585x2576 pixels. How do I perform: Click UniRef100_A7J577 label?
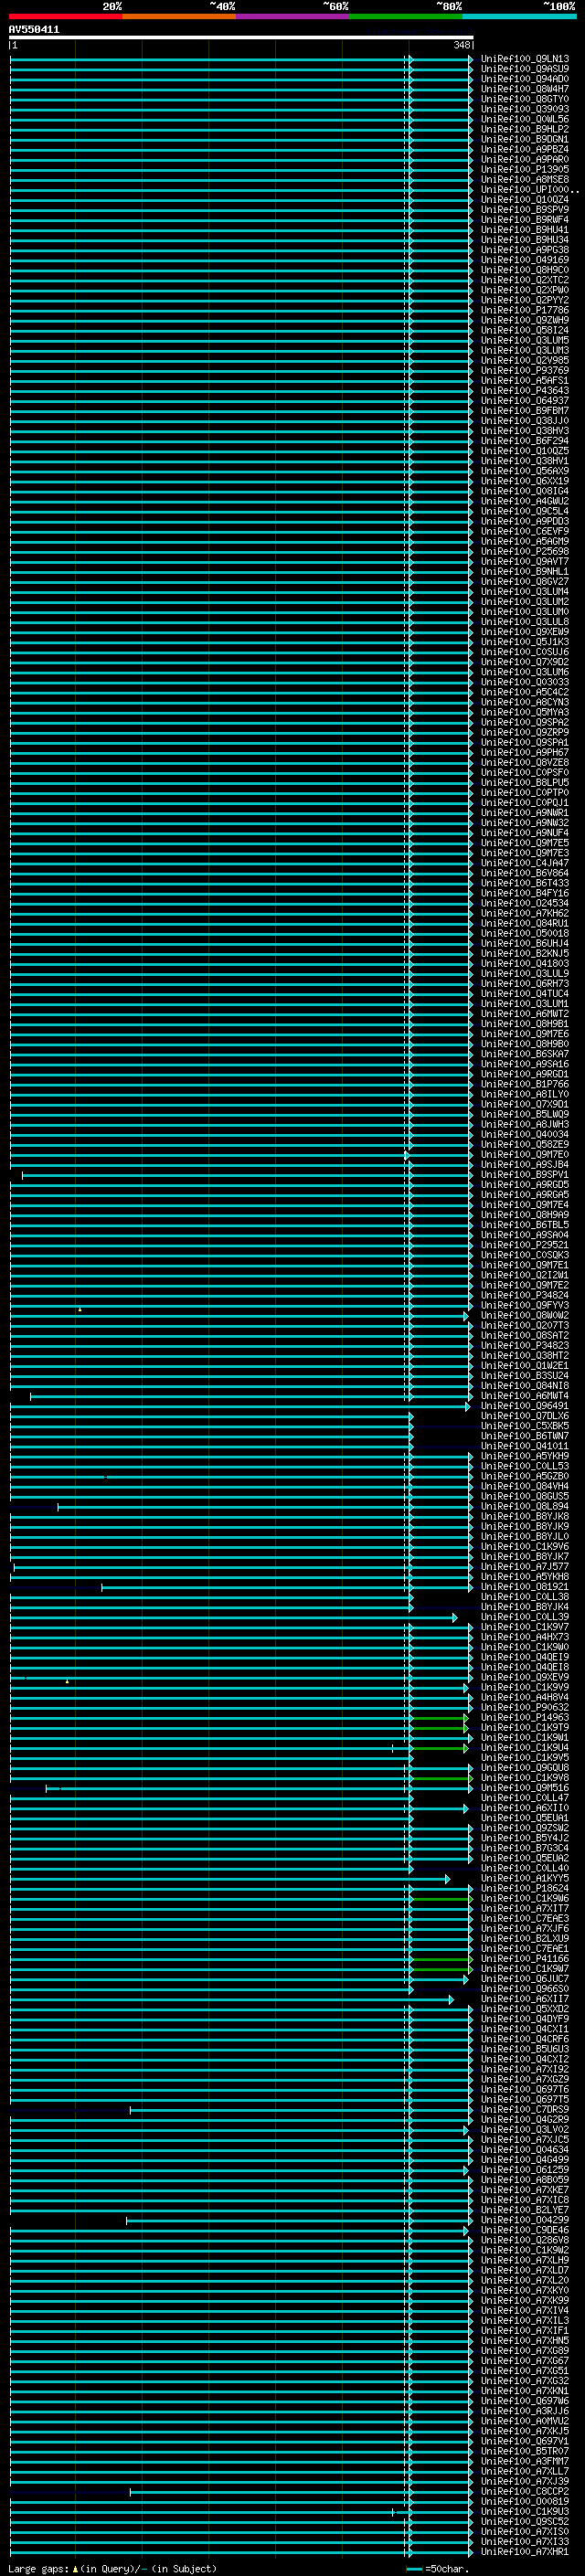pyautogui.click(x=524, y=1567)
